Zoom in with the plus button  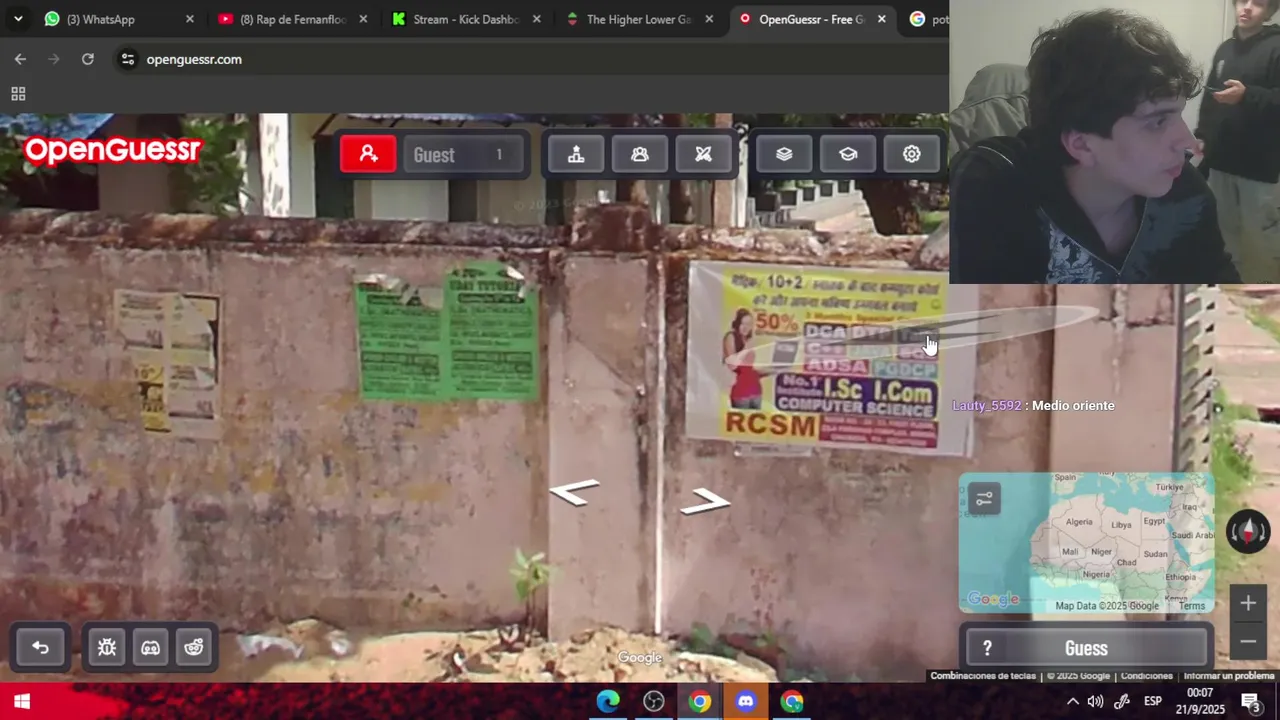click(x=1248, y=603)
